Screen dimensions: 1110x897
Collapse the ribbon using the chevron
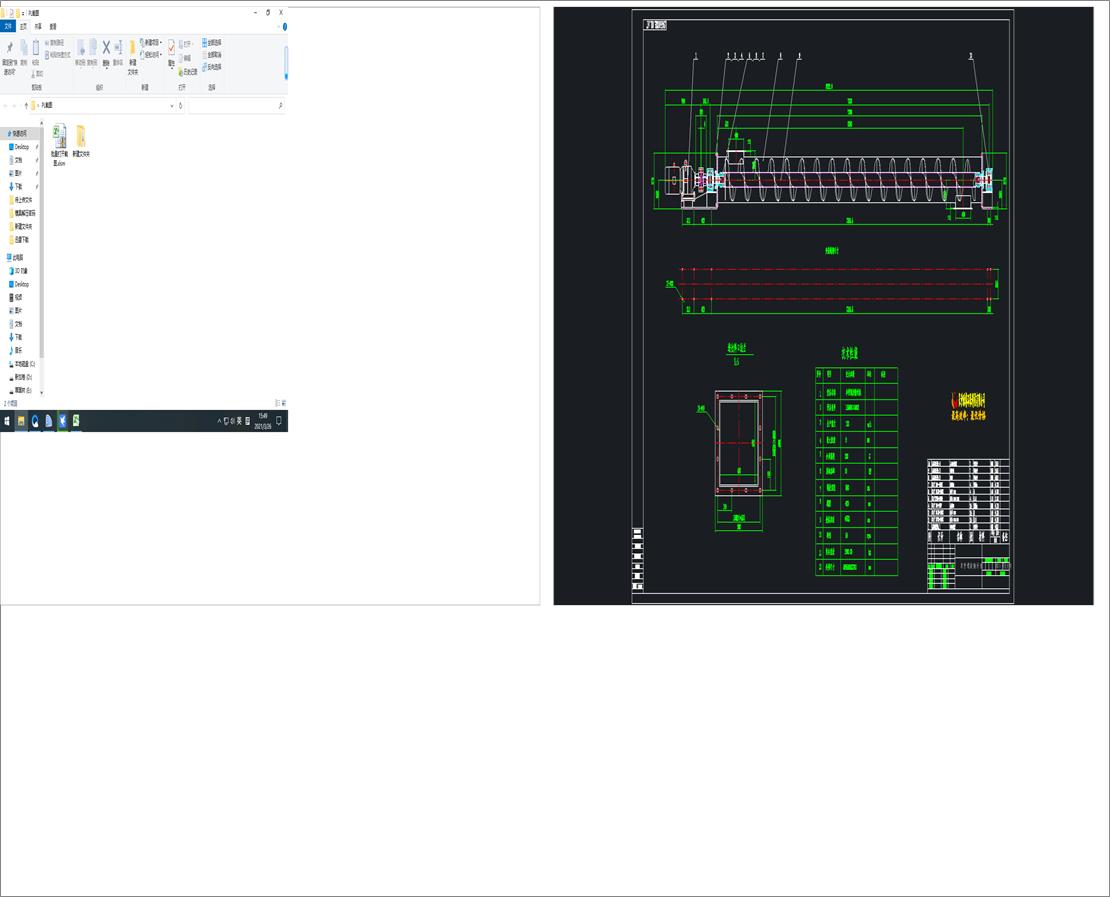tap(278, 26)
